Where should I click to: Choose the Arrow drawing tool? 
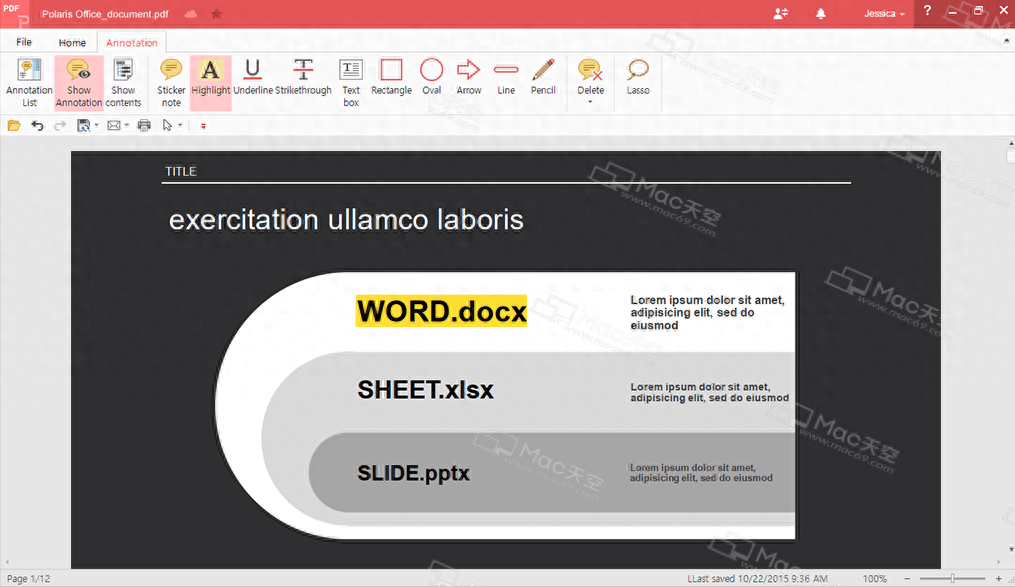[x=468, y=81]
